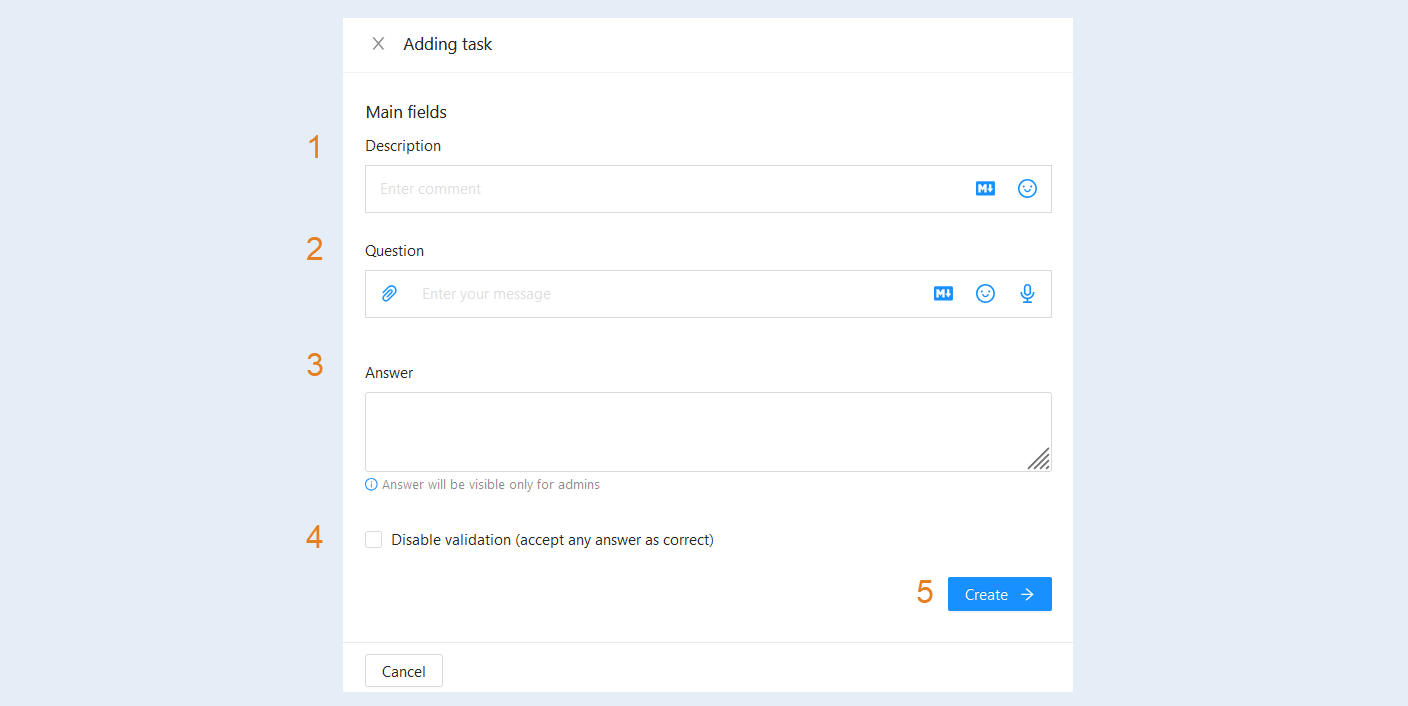Click the 'Description' label
1408x706 pixels.
pos(403,146)
